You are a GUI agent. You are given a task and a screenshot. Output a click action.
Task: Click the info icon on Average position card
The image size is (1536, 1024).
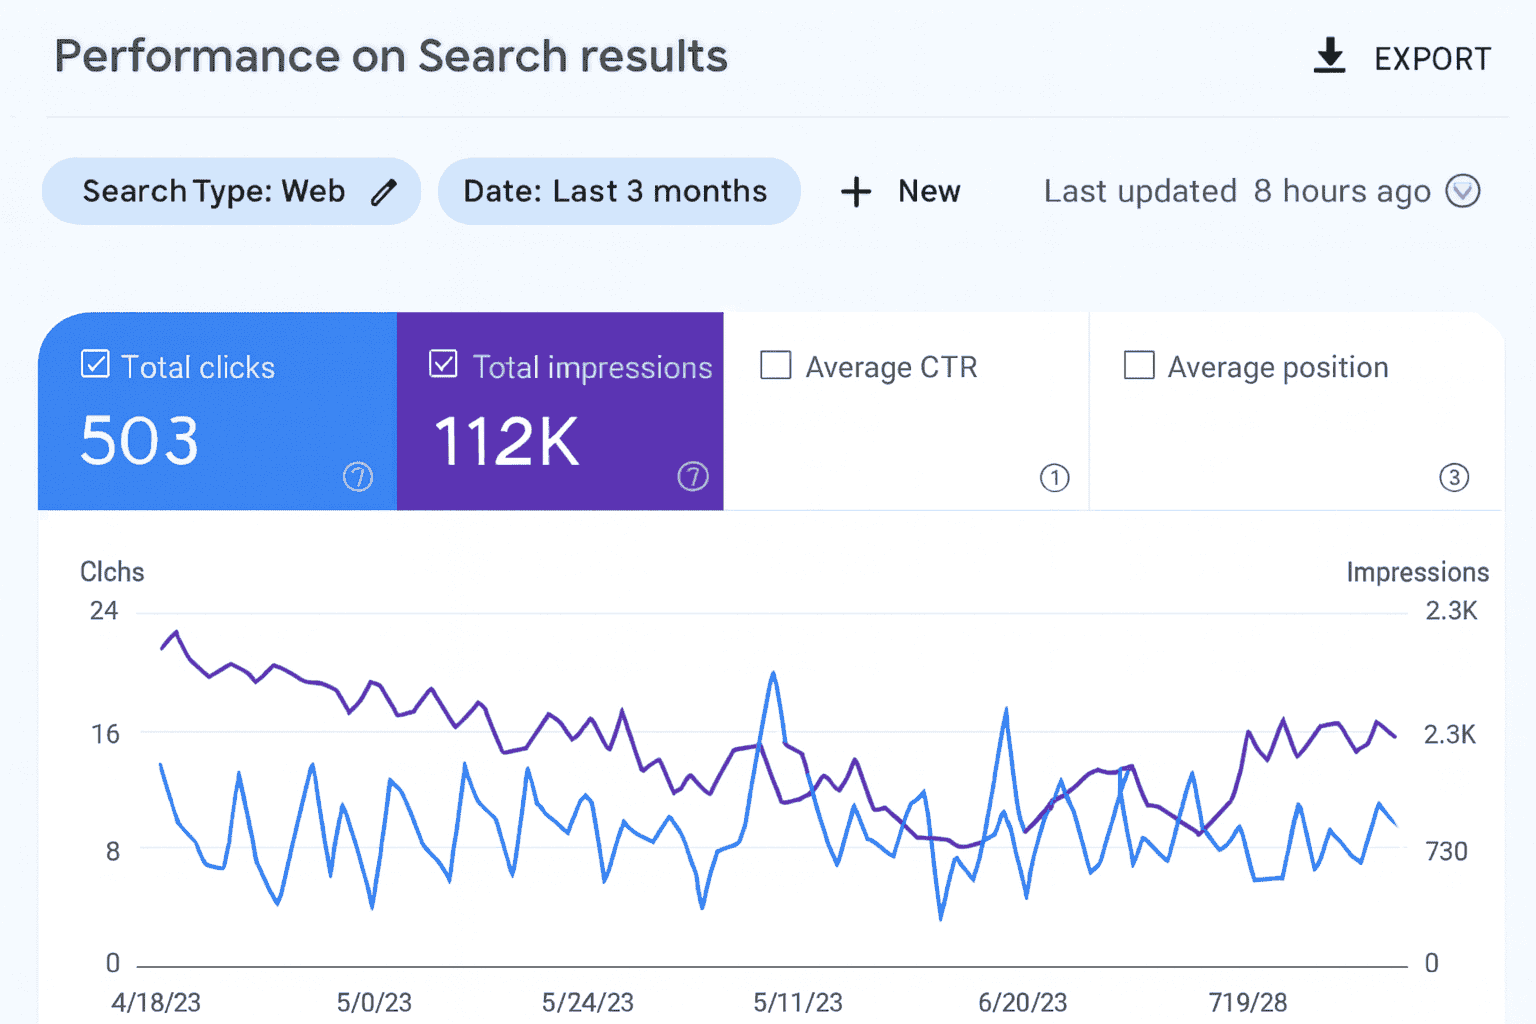pyautogui.click(x=1454, y=479)
